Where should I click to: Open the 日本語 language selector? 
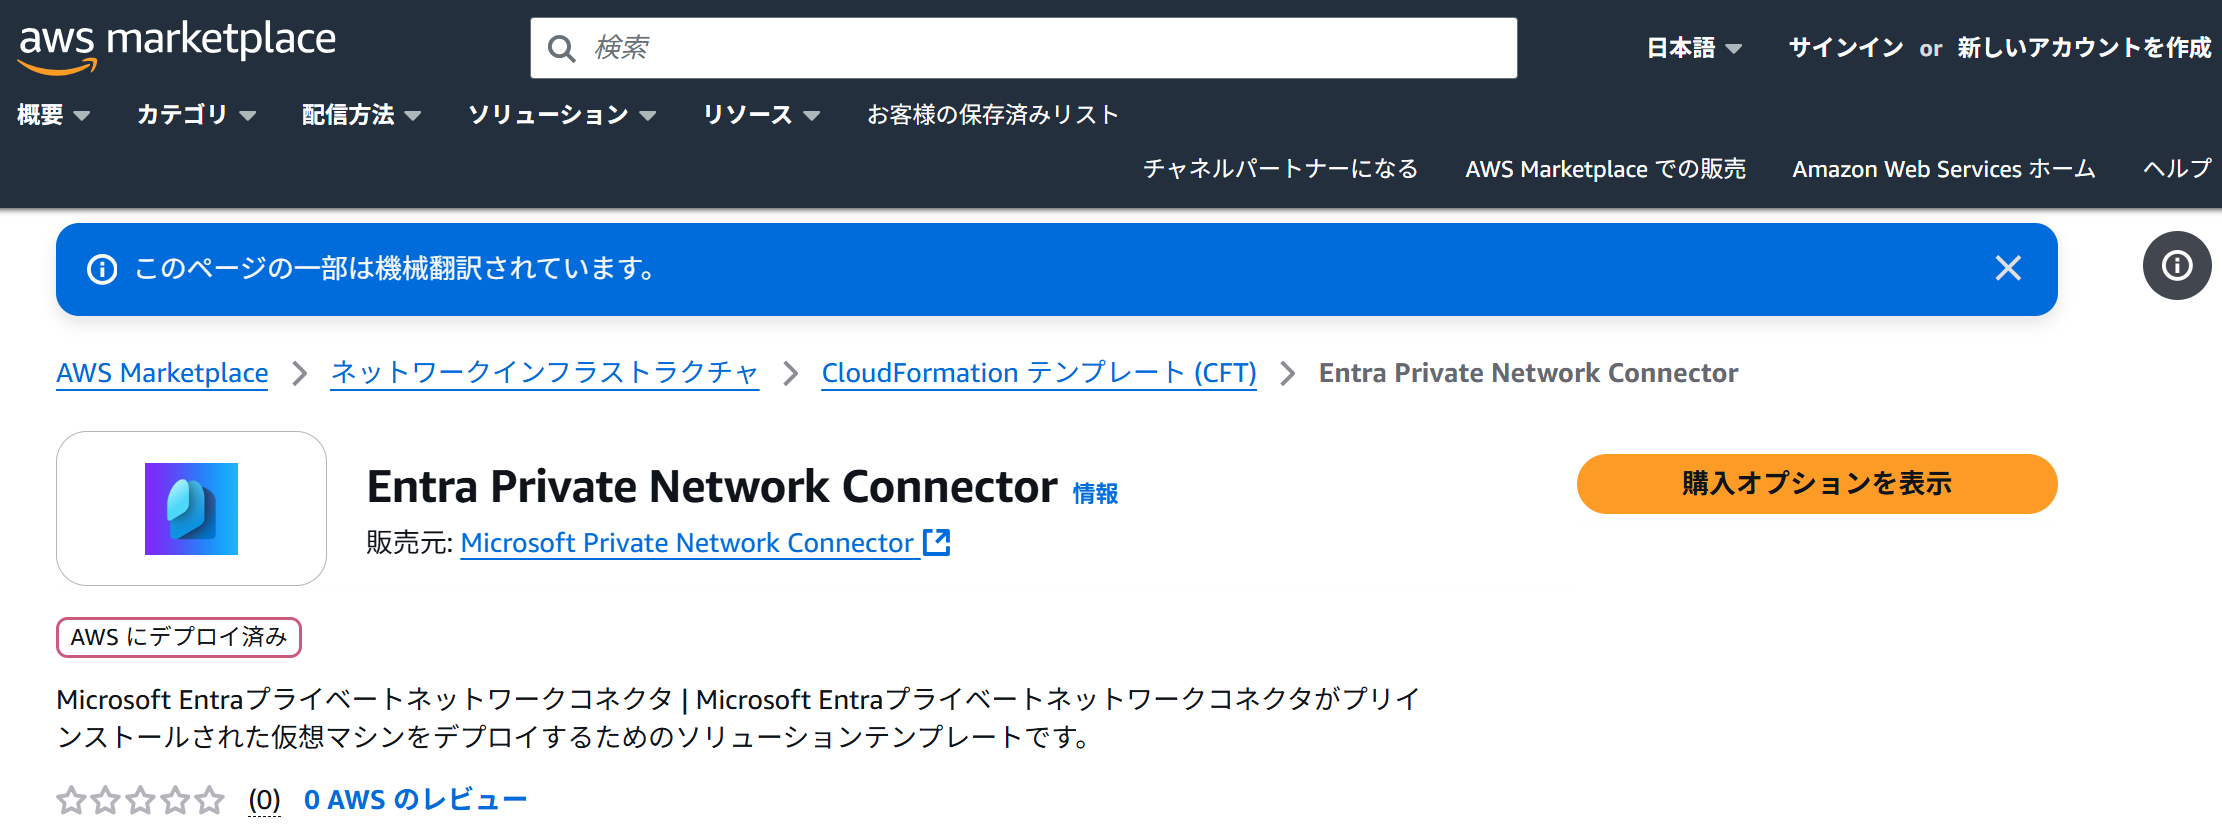coord(1694,48)
